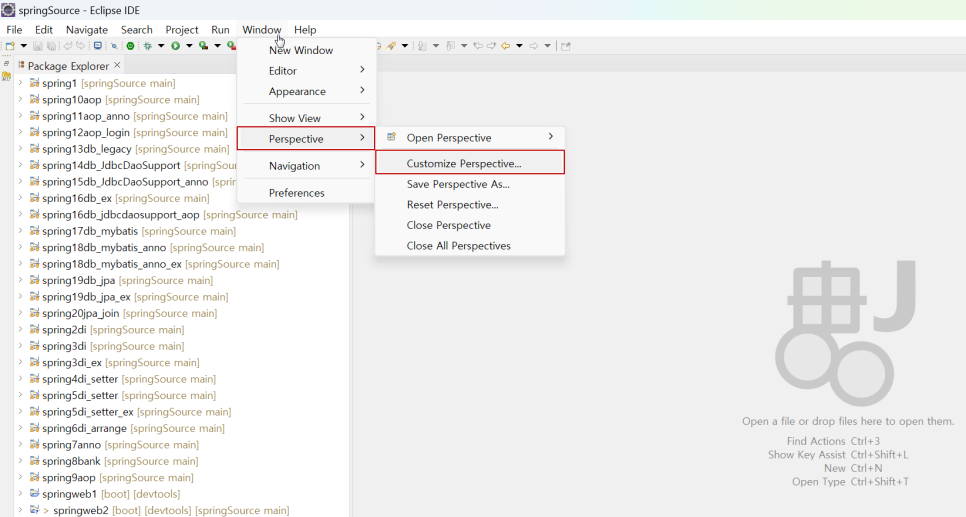Open the Project menu
The height and width of the screenshot is (517, 966).
click(182, 30)
